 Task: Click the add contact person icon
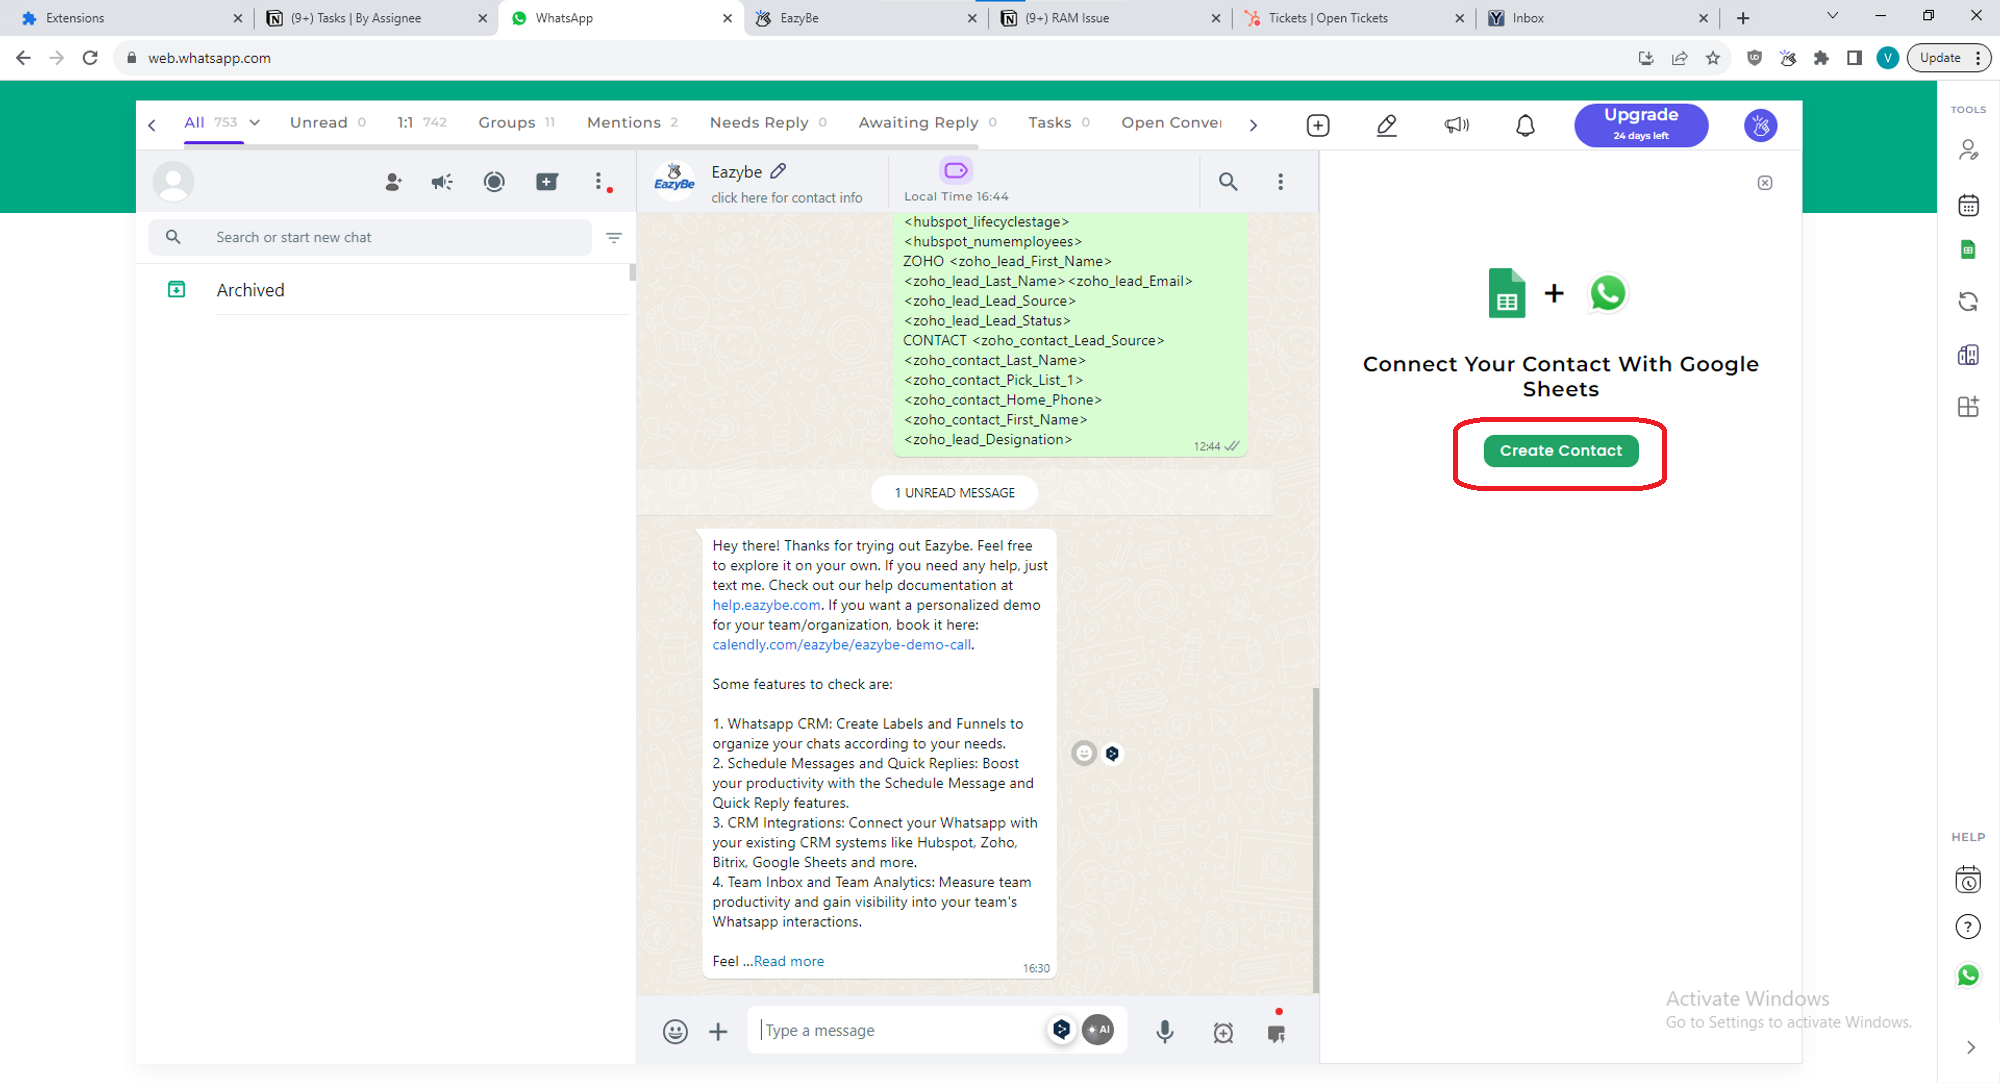click(393, 182)
